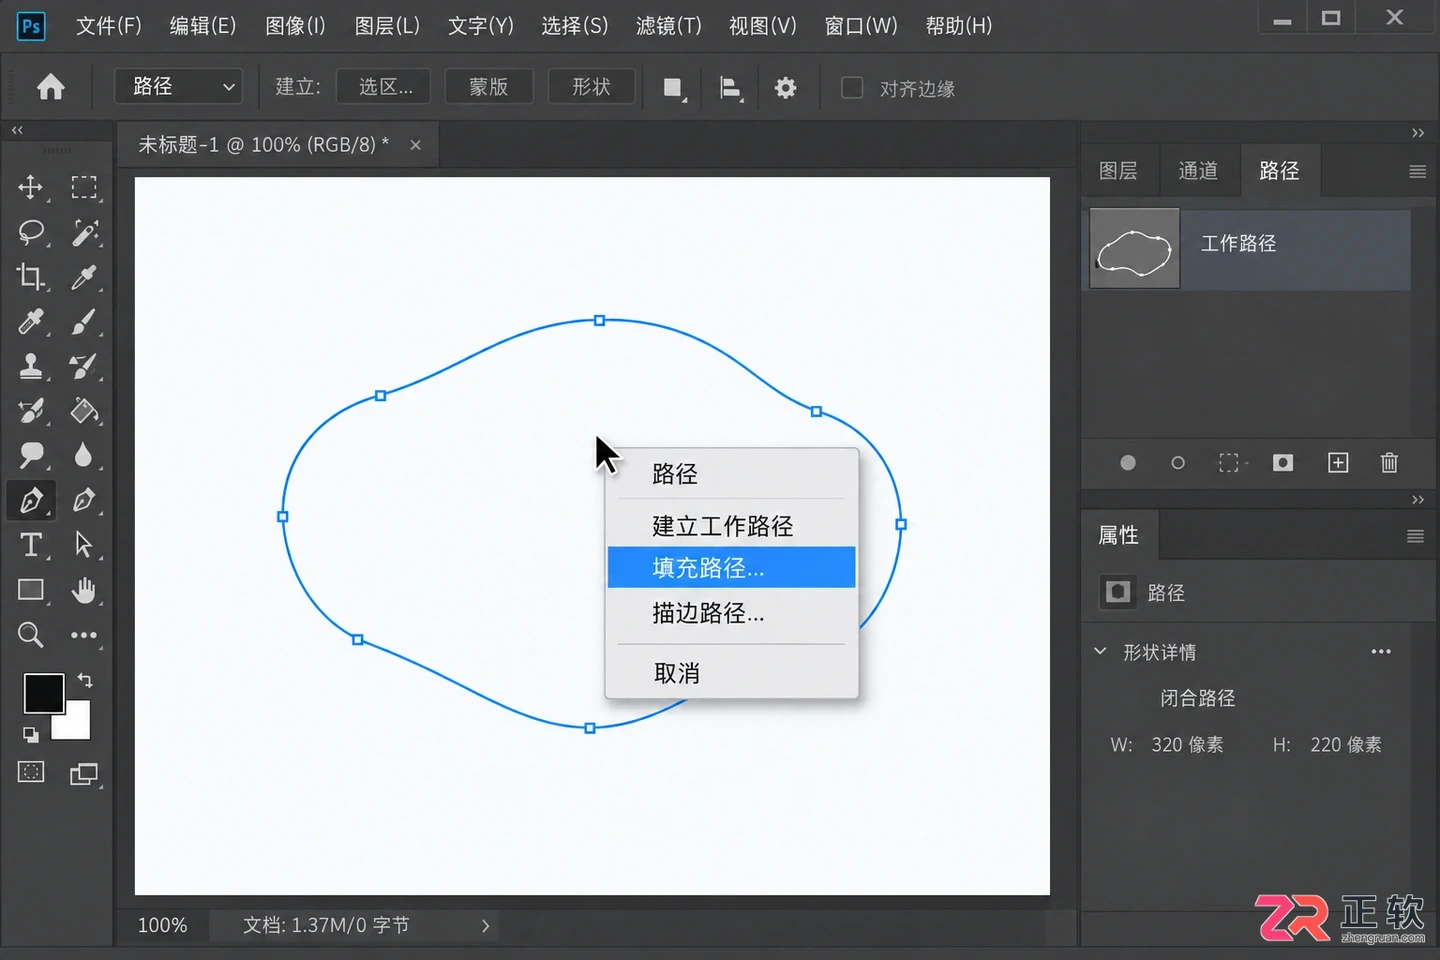The height and width of the screenshot is (960, 1440).
Task: Open the 滤镜(T) menu
Action: (669, 26)
